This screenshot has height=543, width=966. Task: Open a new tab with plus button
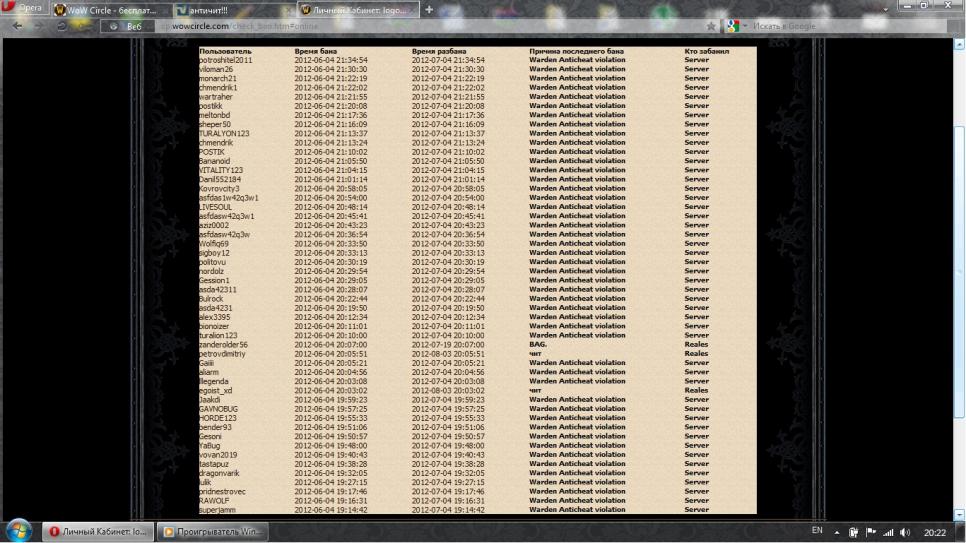(429, 10)
